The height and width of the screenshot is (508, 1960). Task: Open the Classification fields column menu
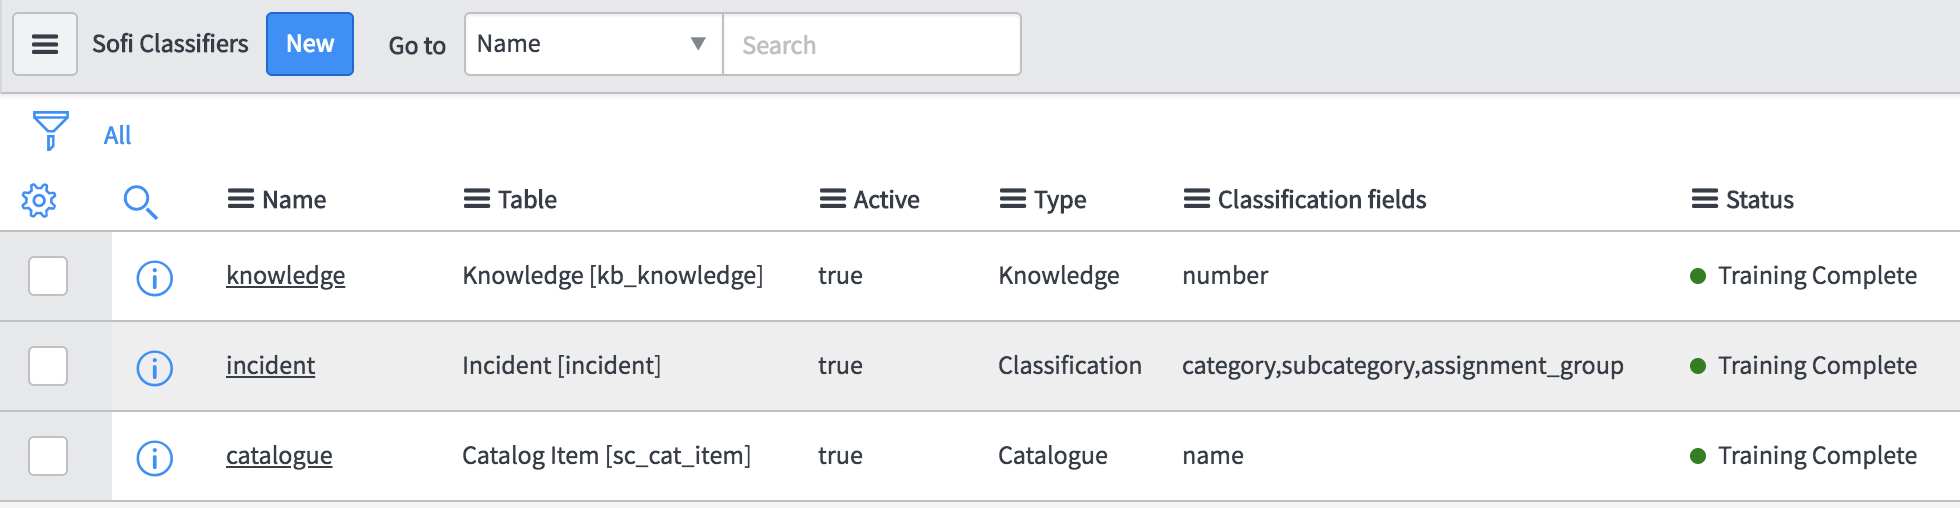point(1196,199)
